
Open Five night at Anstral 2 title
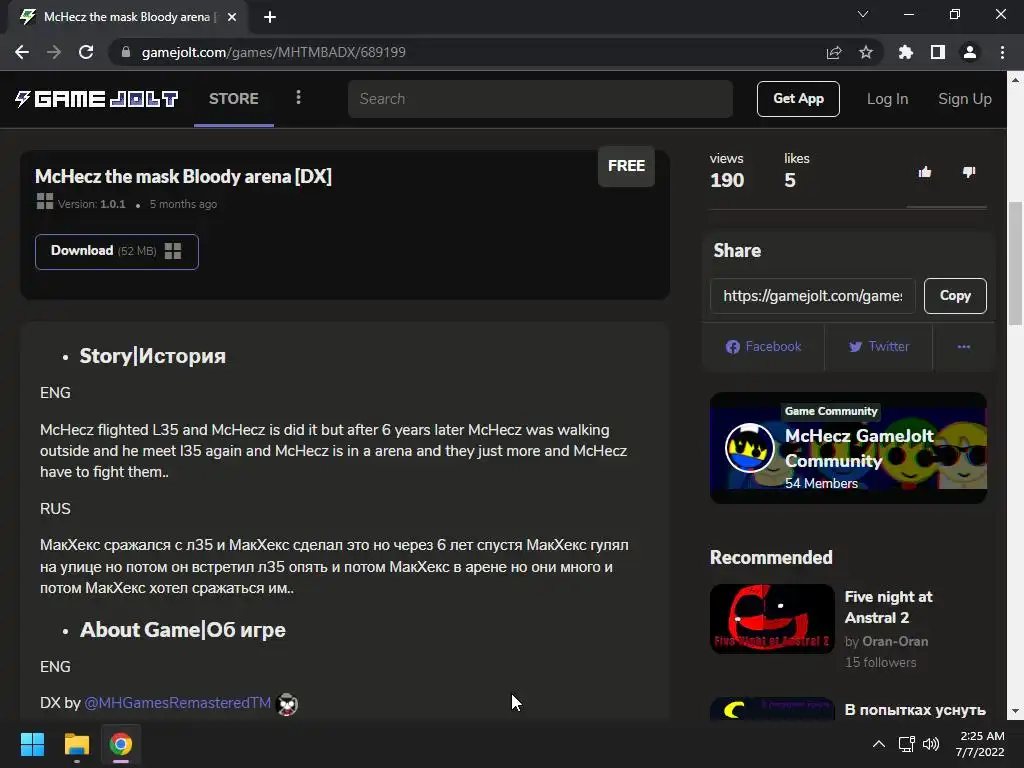pos(888,607)
